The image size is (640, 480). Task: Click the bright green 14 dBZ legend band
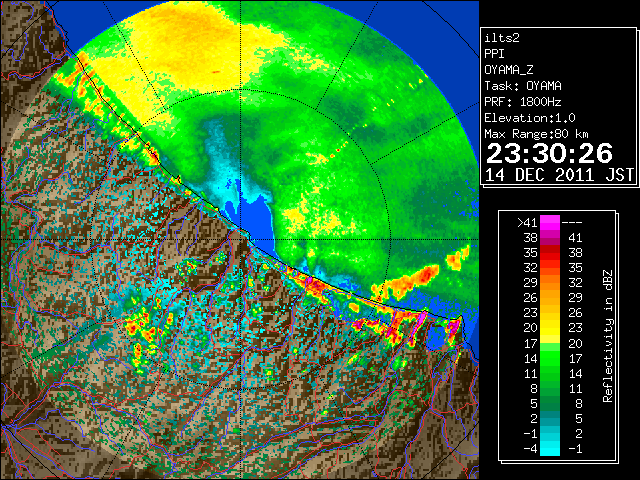click(550, 358)
